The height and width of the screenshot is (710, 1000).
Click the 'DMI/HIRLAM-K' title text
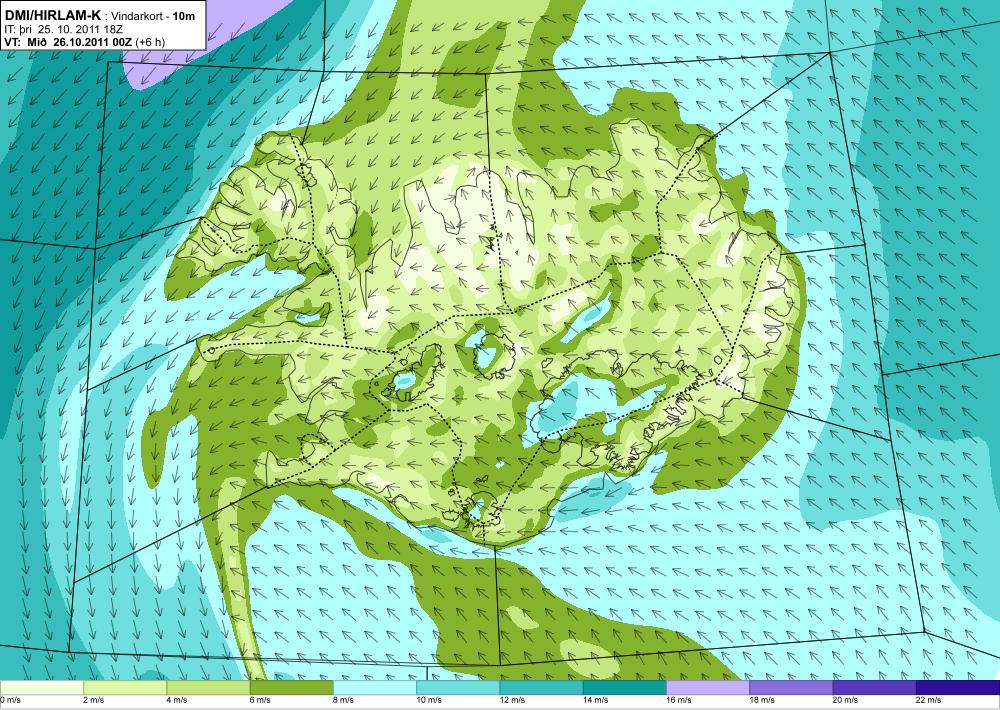52,15
